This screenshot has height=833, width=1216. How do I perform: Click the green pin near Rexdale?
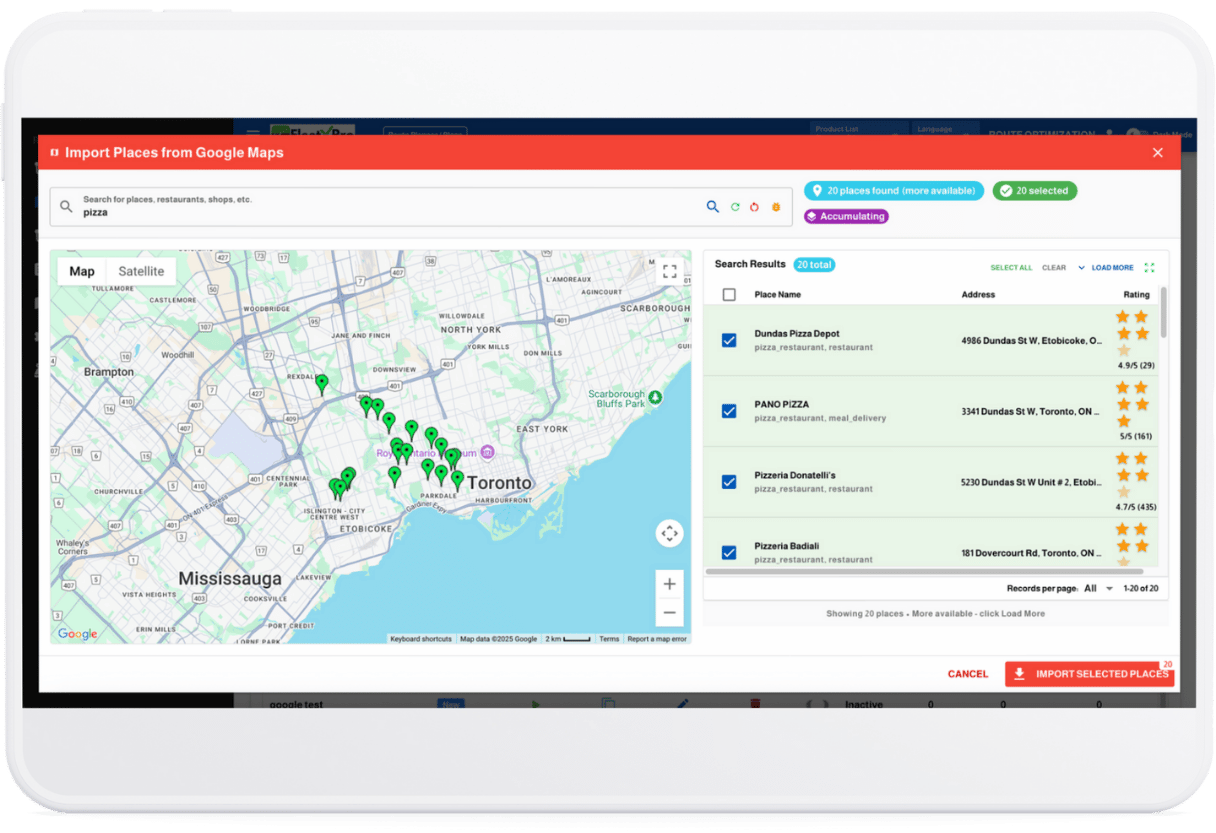(322, 384)
